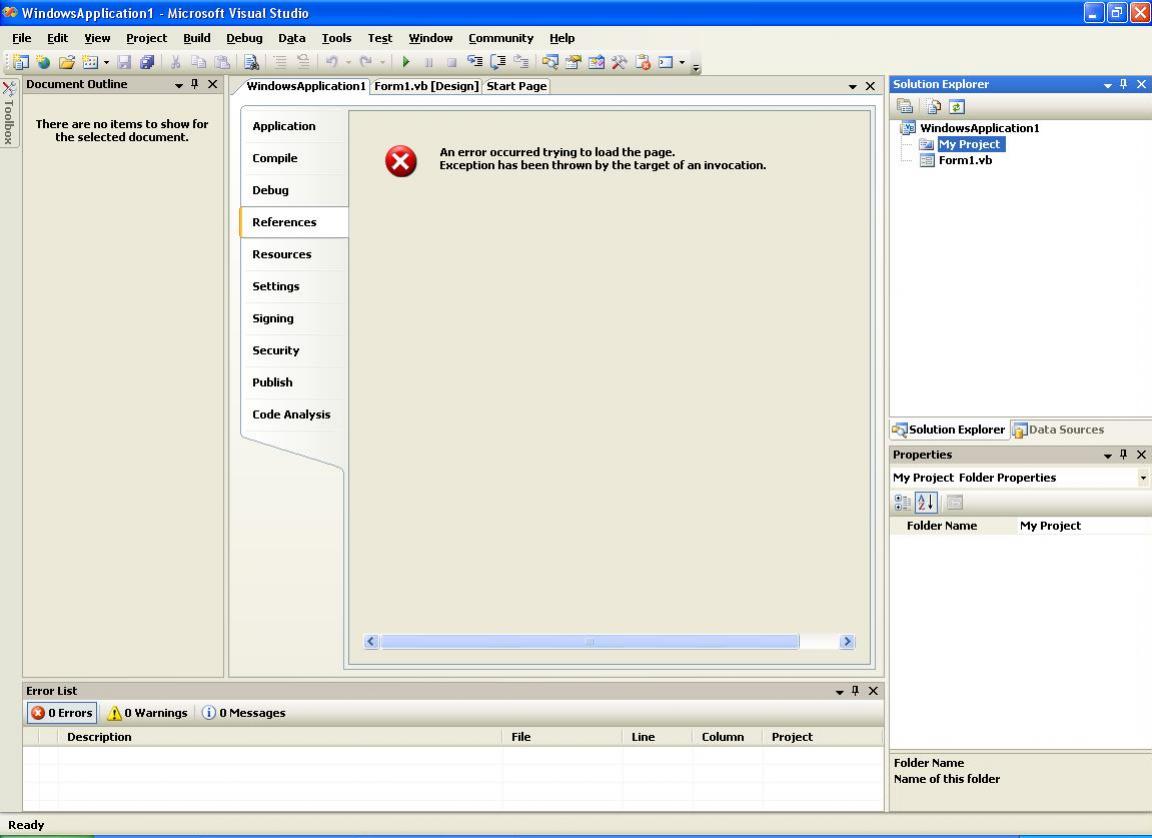Image resolution: width=1152 pixels, height=838 pixels.
Task: Click horizontal scrollbar right arrow in designer
Action: point(847,641)
